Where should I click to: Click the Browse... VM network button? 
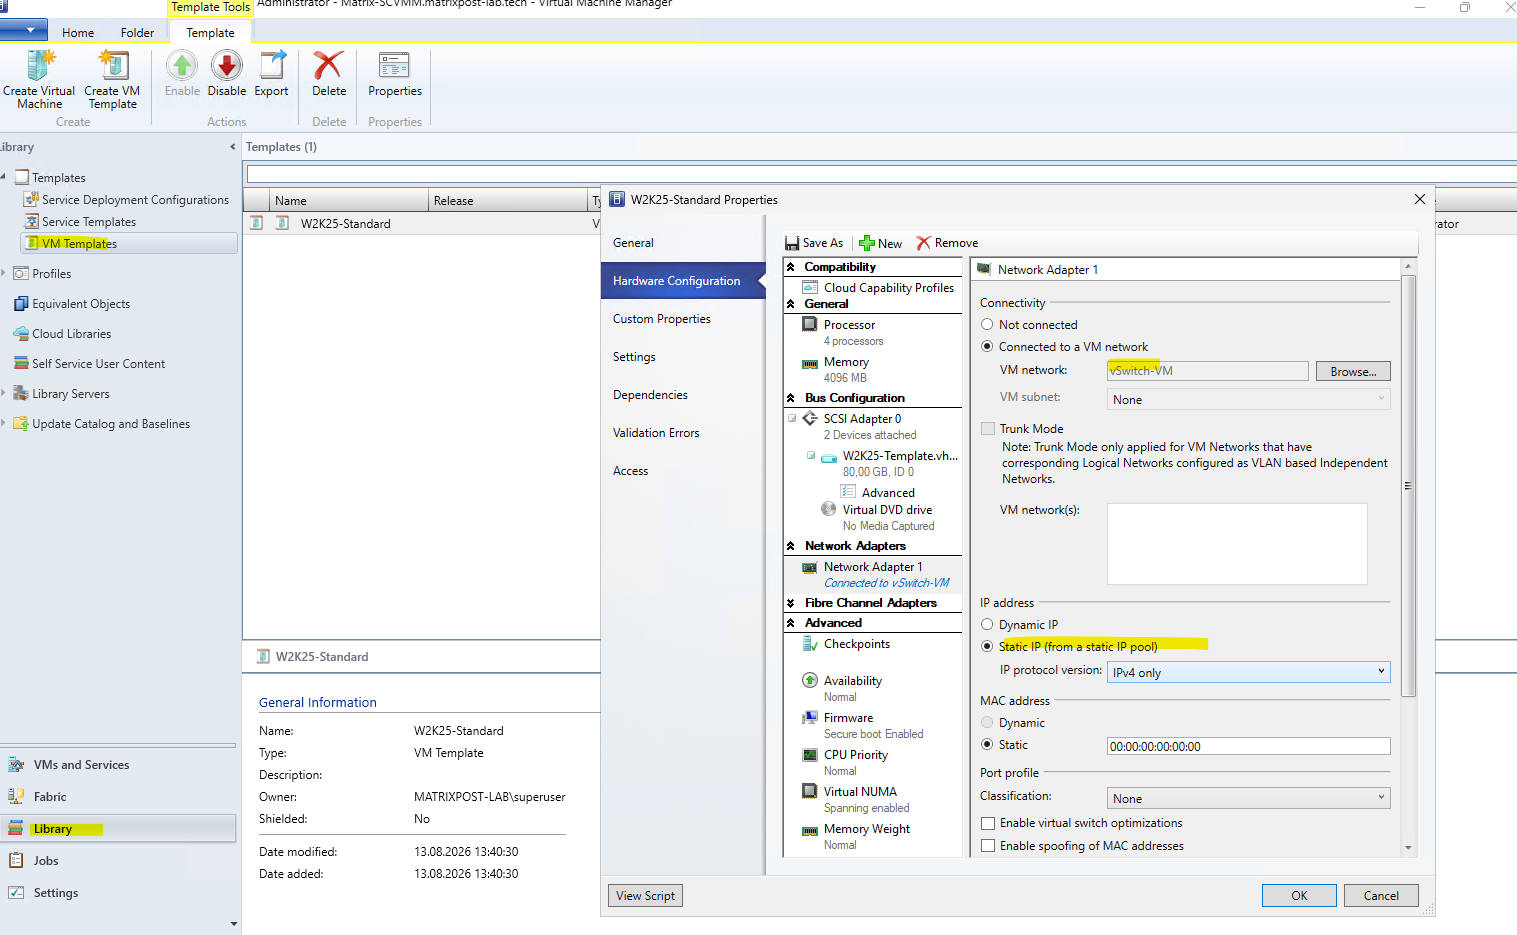1353,371
